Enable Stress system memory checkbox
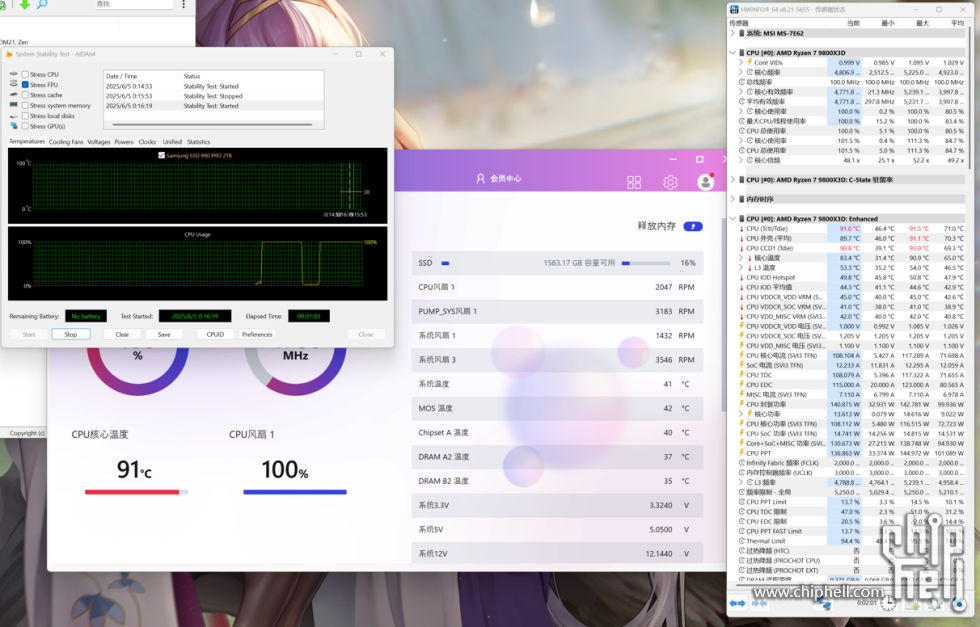Screen dimensions: 980x627 (25, 106)
